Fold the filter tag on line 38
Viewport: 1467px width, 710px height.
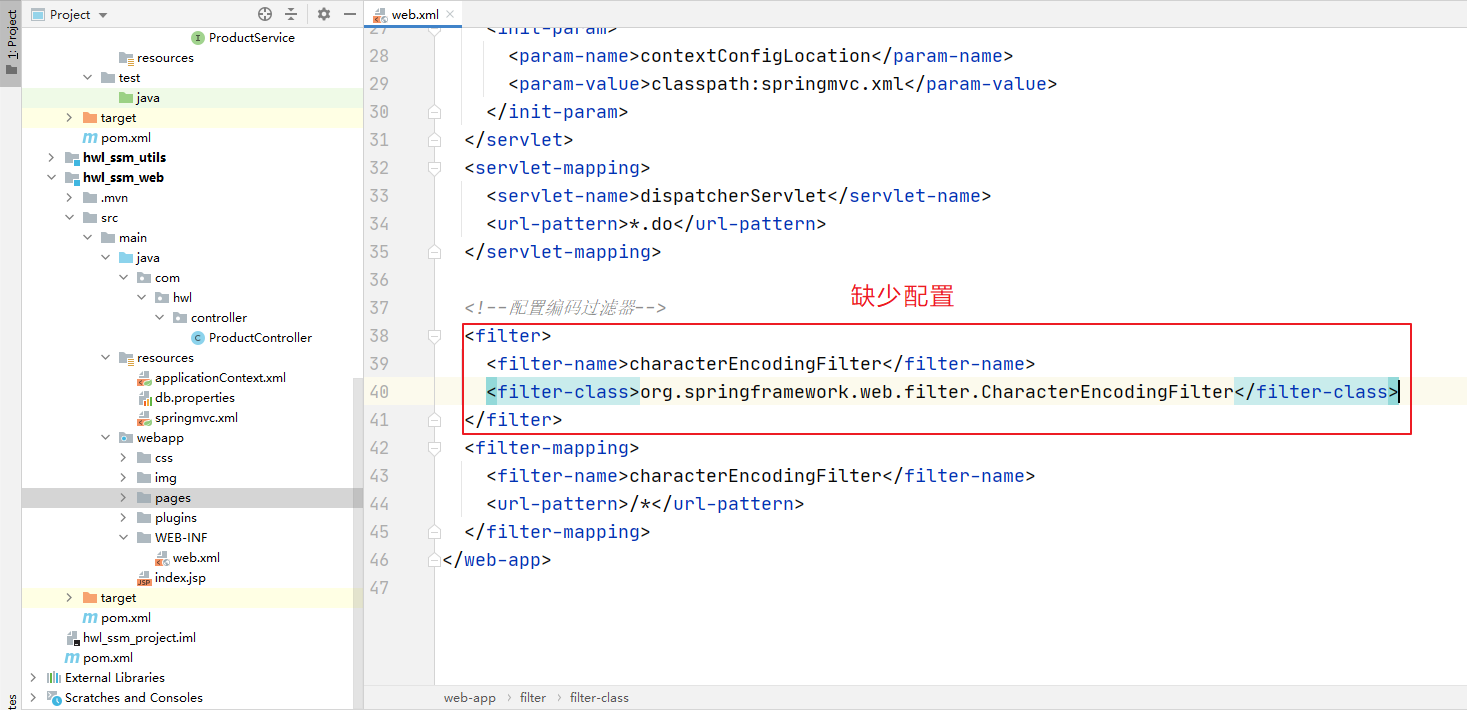[x=434, y=336]
